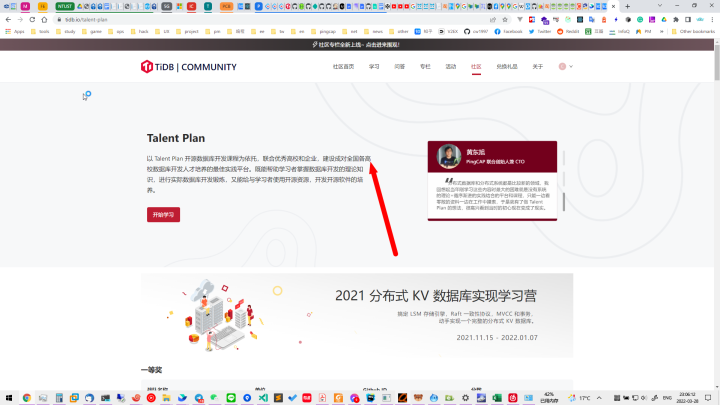Screen dimensions: 720x405
Task: Open the InfoQ bookmark
Action: pyautogui.click(x=619, y=32)
